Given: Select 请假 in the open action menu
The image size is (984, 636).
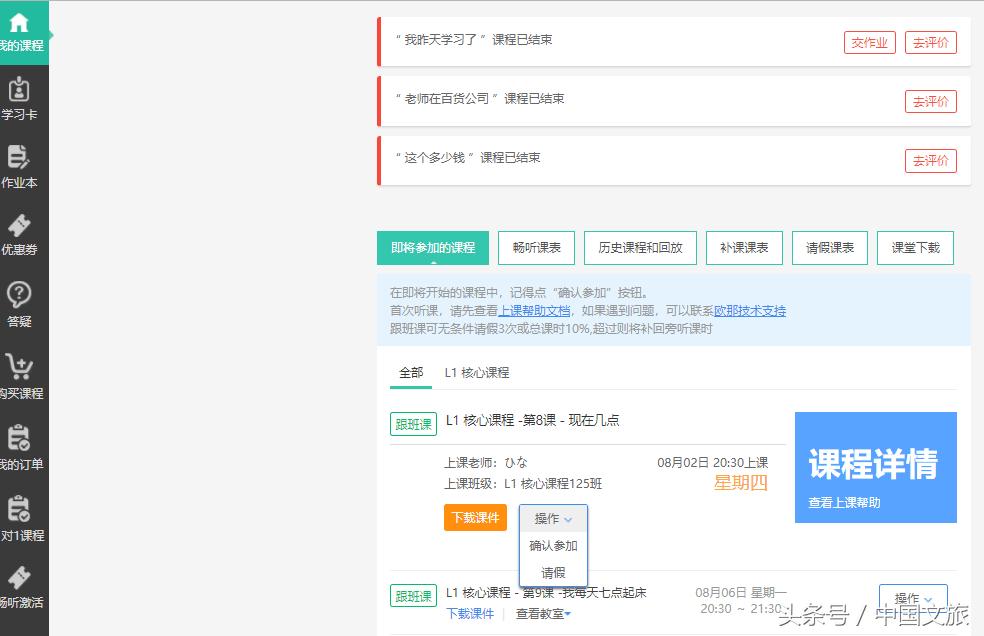Looking at the screenshot, I should click(x=552, y=573).
